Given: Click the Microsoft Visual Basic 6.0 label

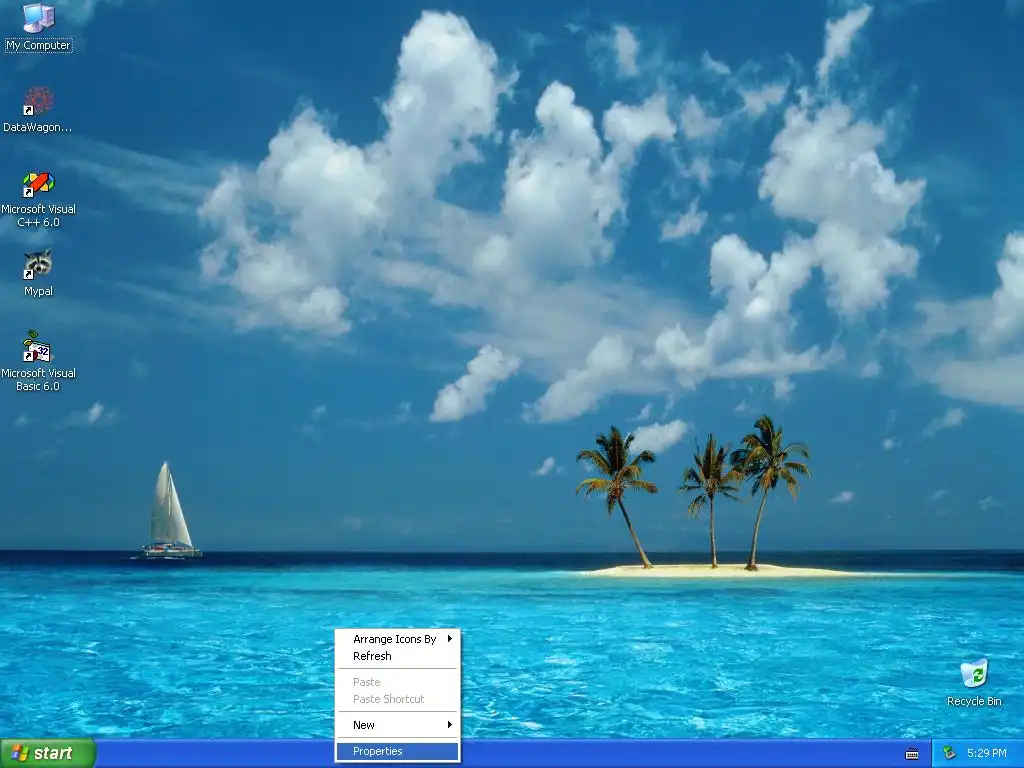Looking at the screenshot, I should point(39,379).
